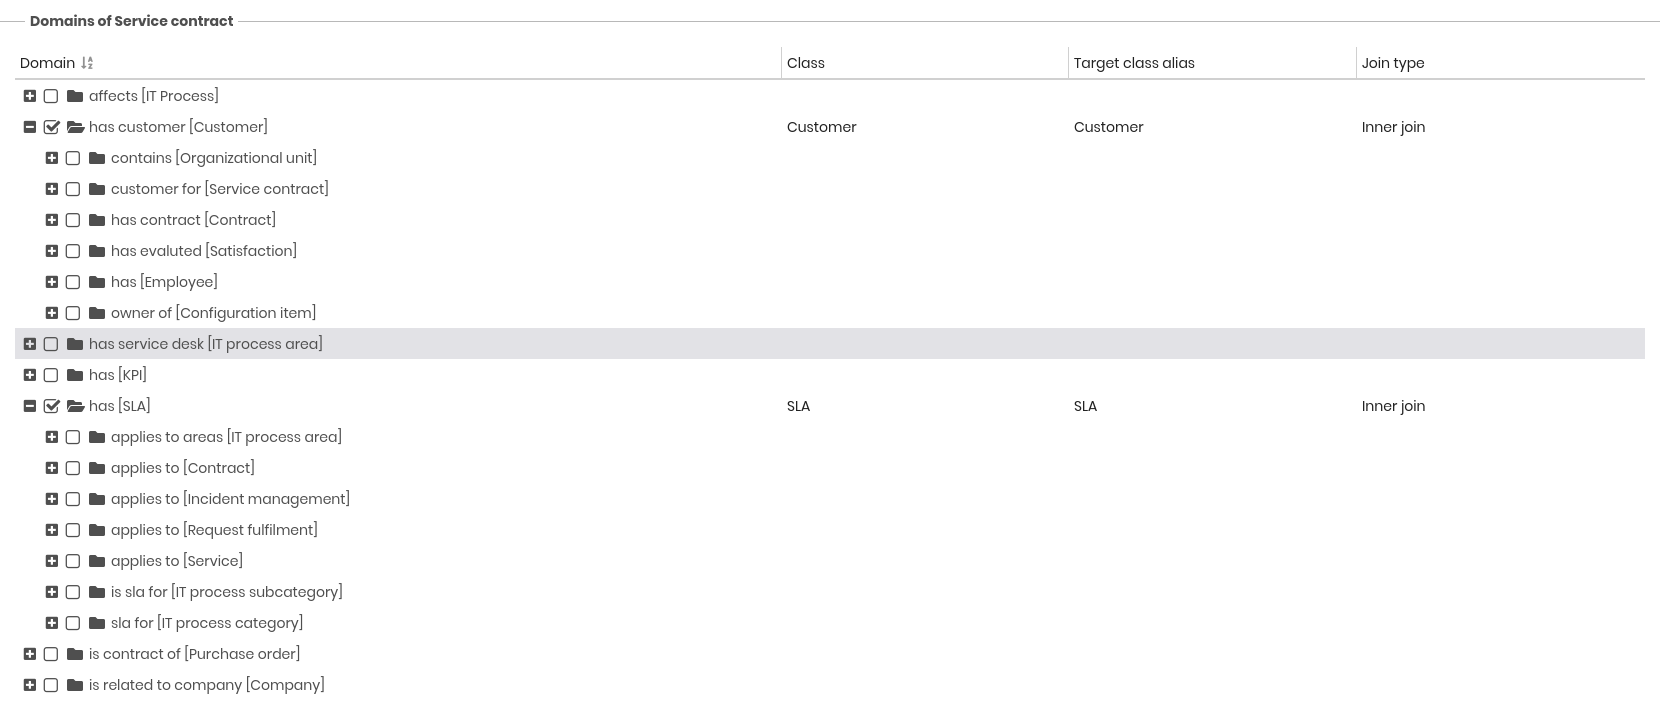Viewport: 1660px width, 714px height.
Task: Click folder icon beside applies to [Service]
Action: 97,561
